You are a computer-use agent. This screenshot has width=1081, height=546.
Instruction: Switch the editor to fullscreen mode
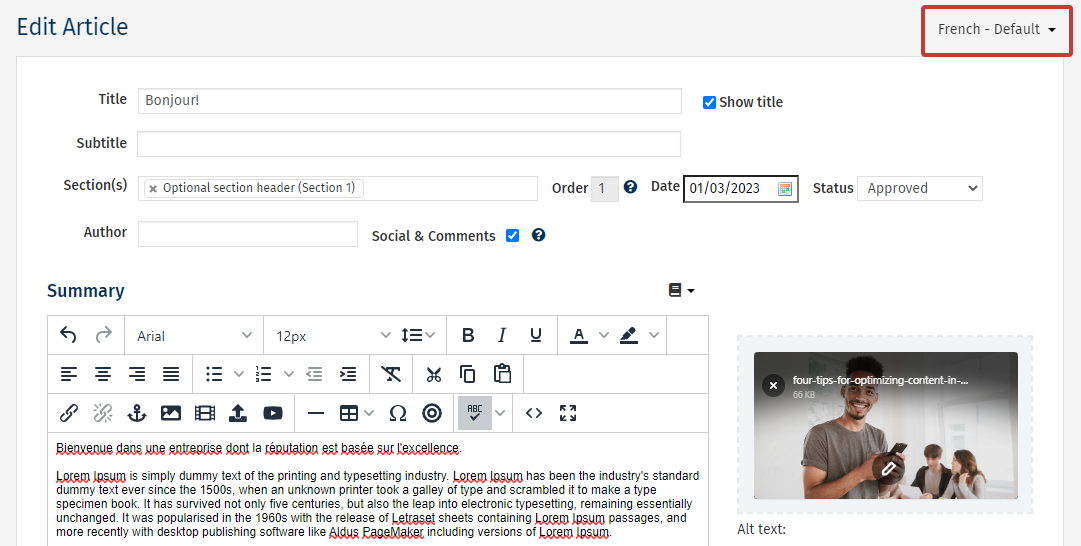568,413
